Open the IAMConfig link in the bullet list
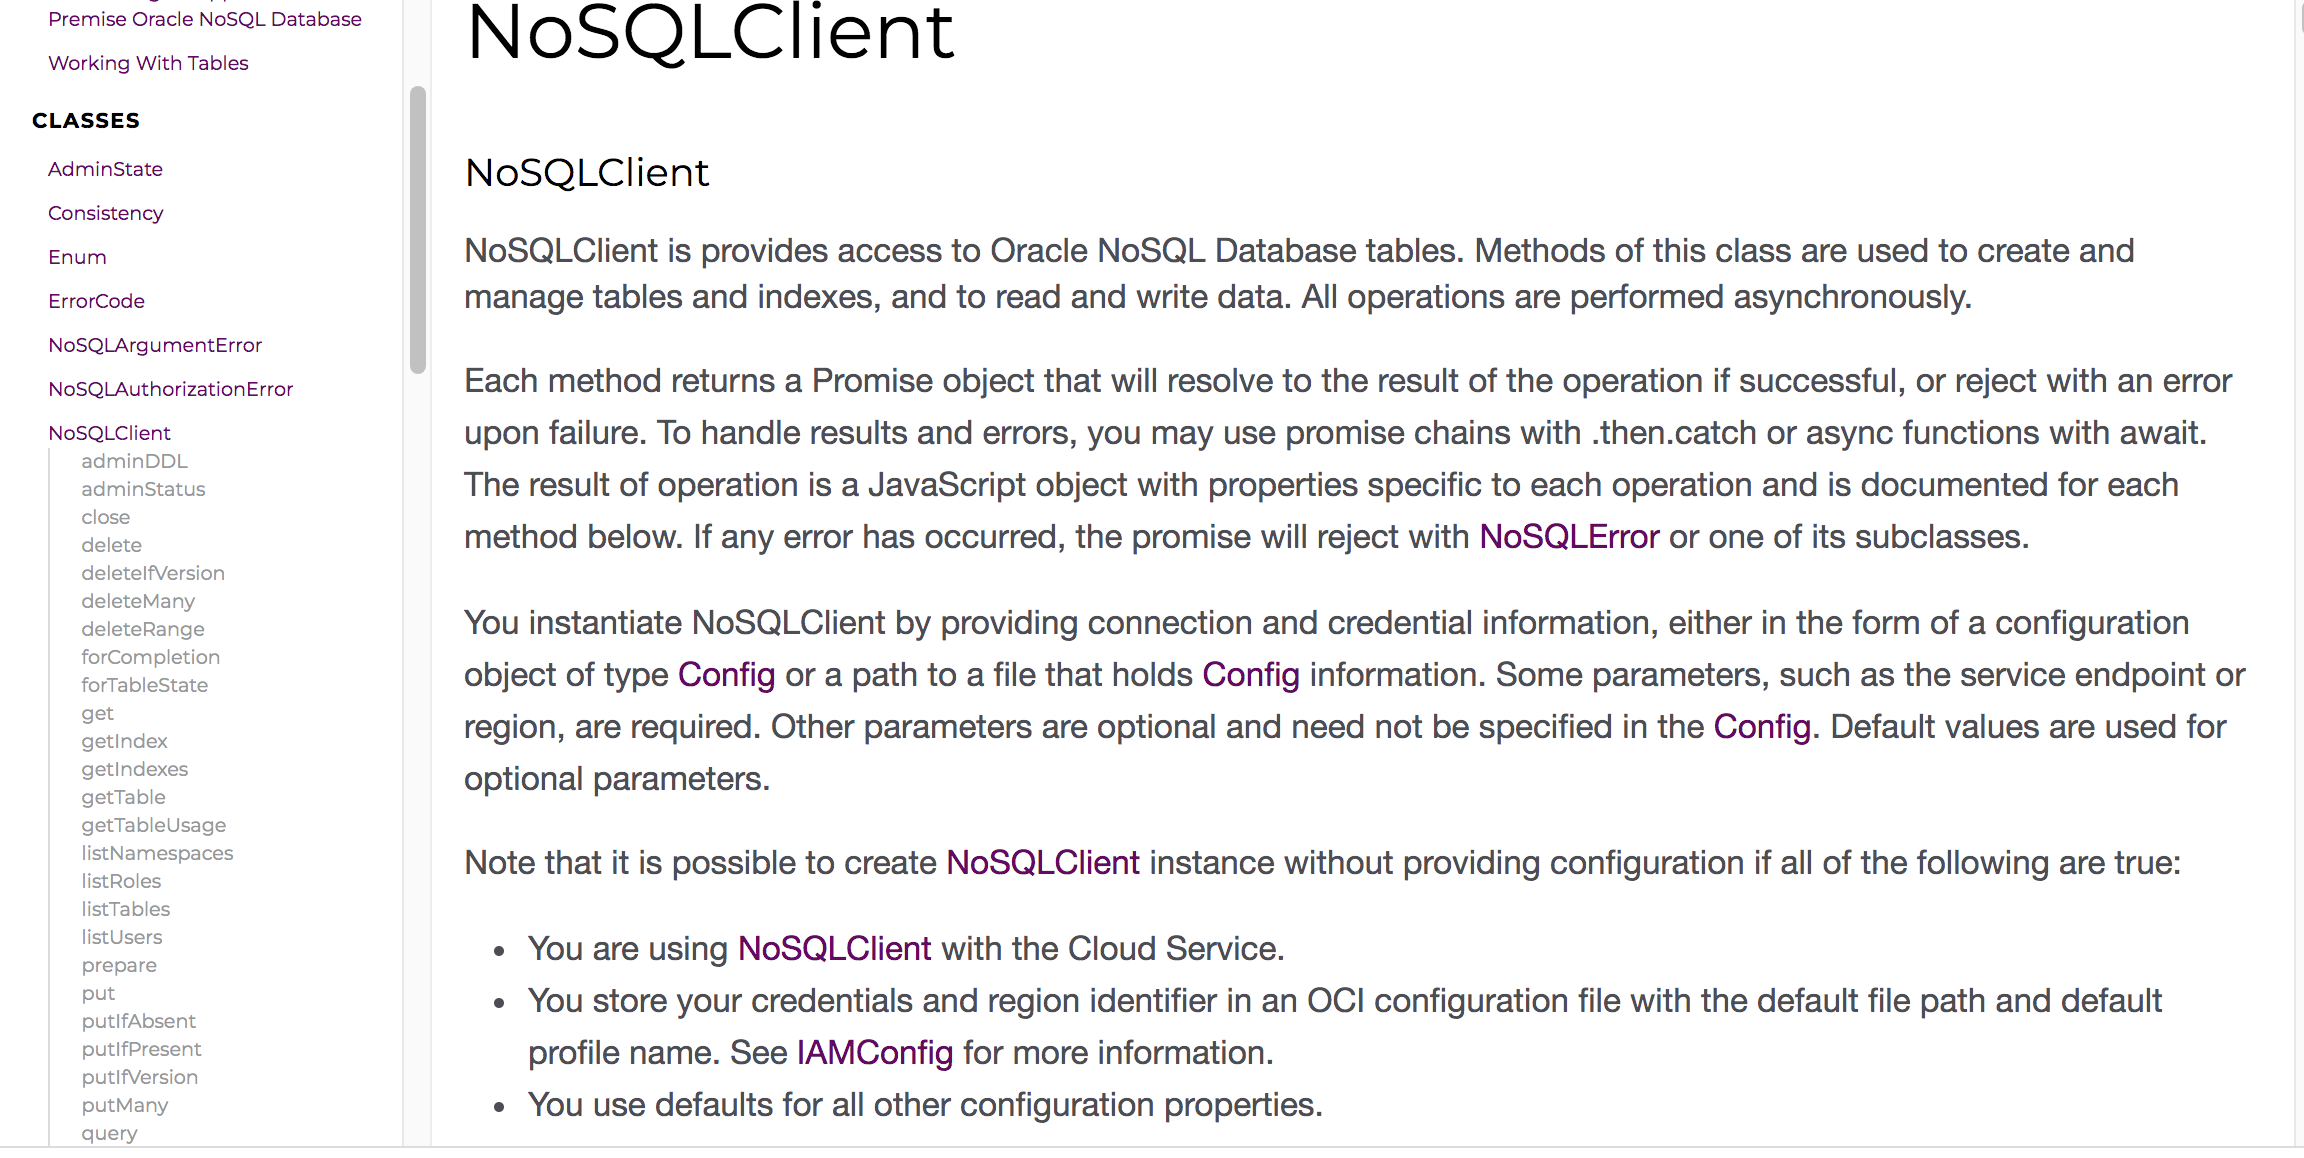2304x1158 pixels. point(874,1053)
